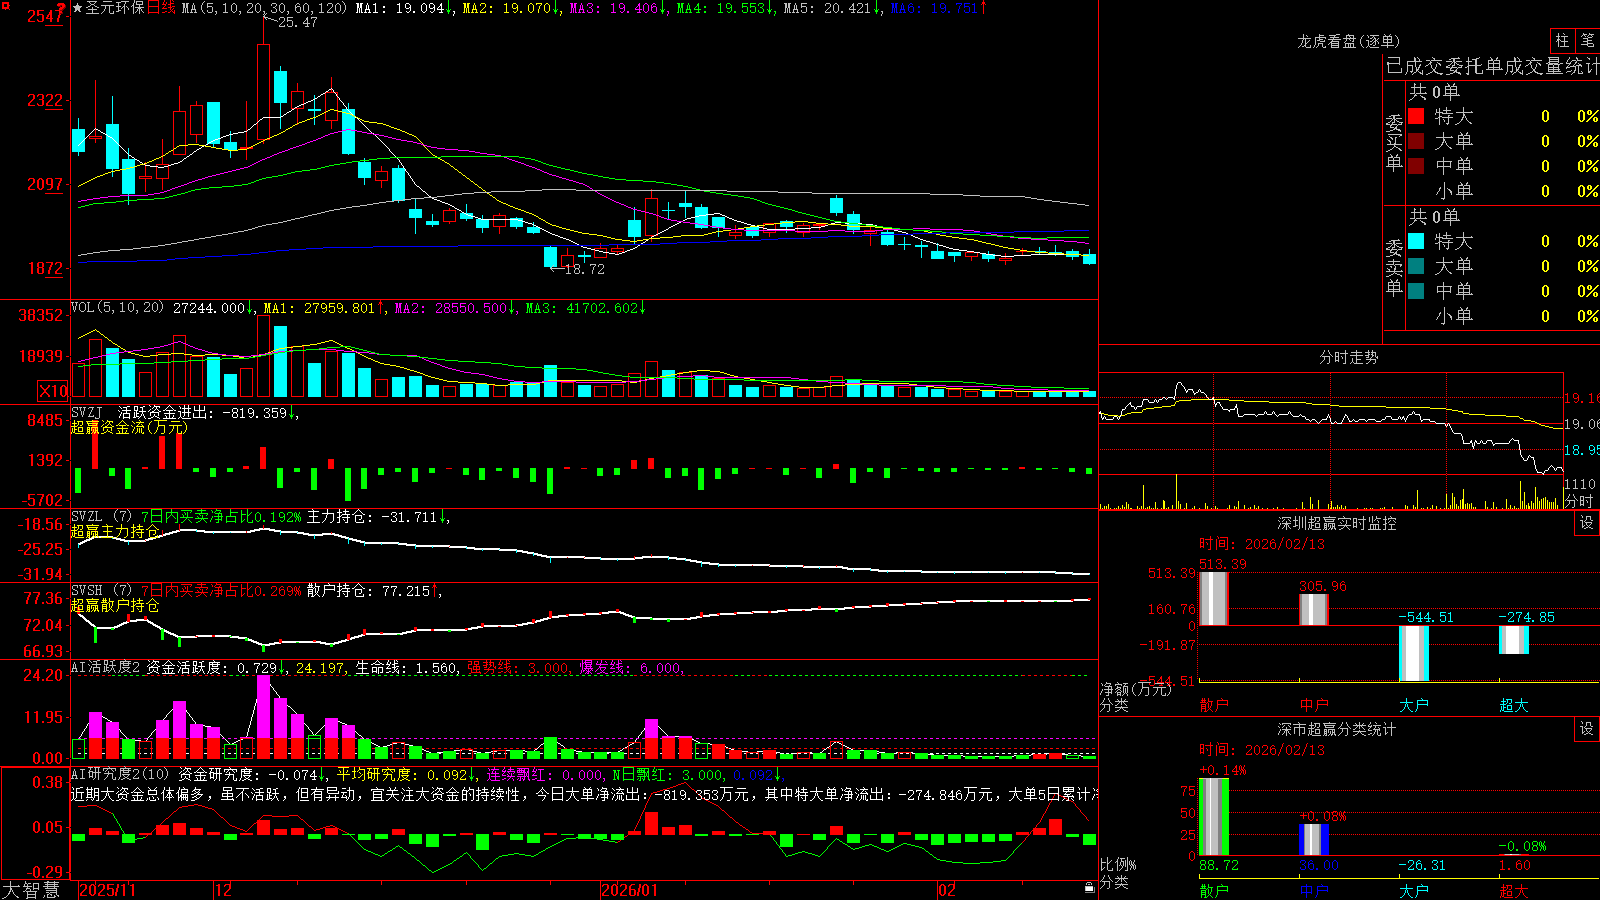The image size is (1600, 900).
Task: Click the AI活跃度2 indicator label
Action: click(x=105, y=667)
